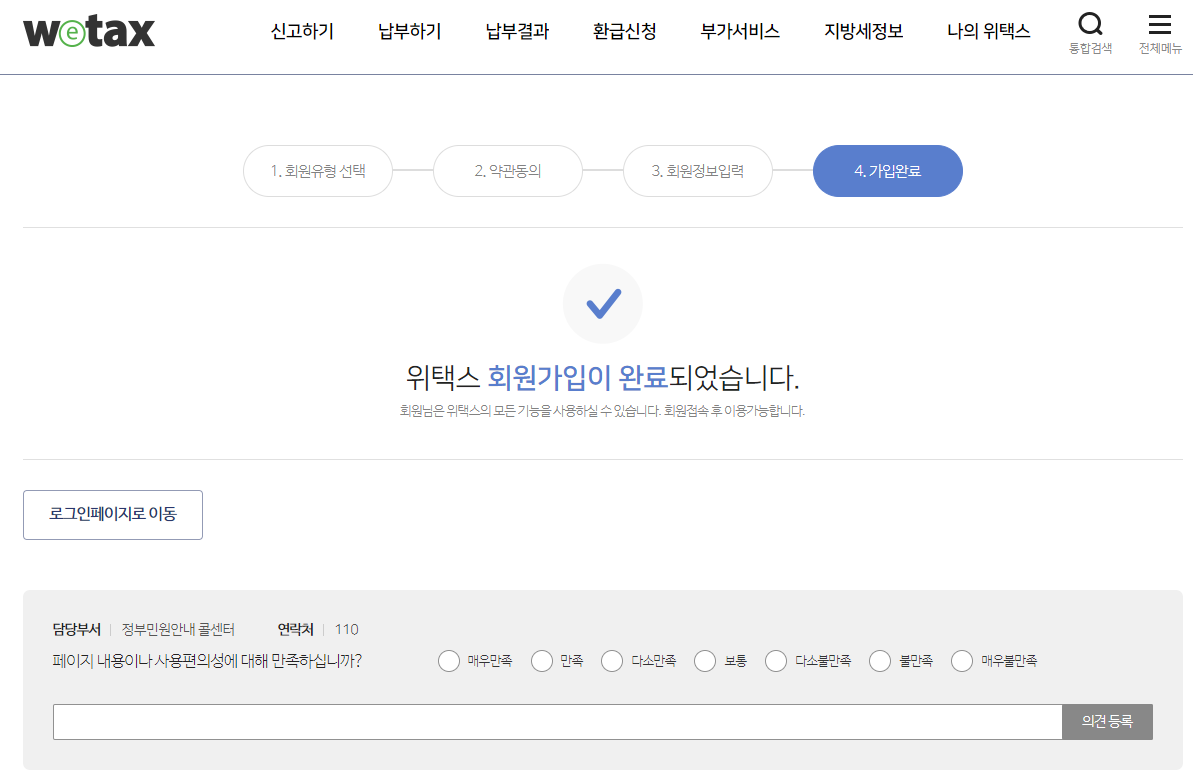Click step 3. 회원정보입력
The width and height of the screenshot is (1193, 779).
[x=698, y=171]
